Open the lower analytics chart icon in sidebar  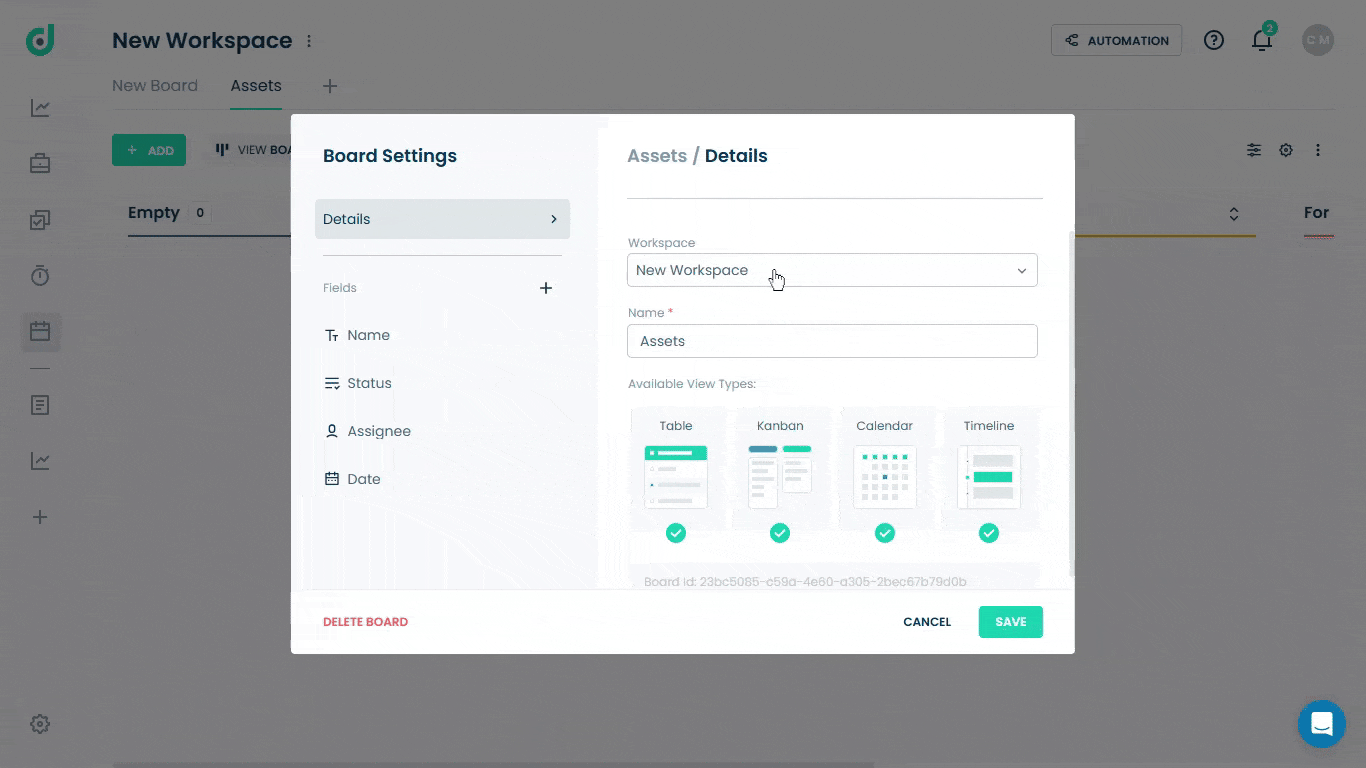[x=40, y=461]
